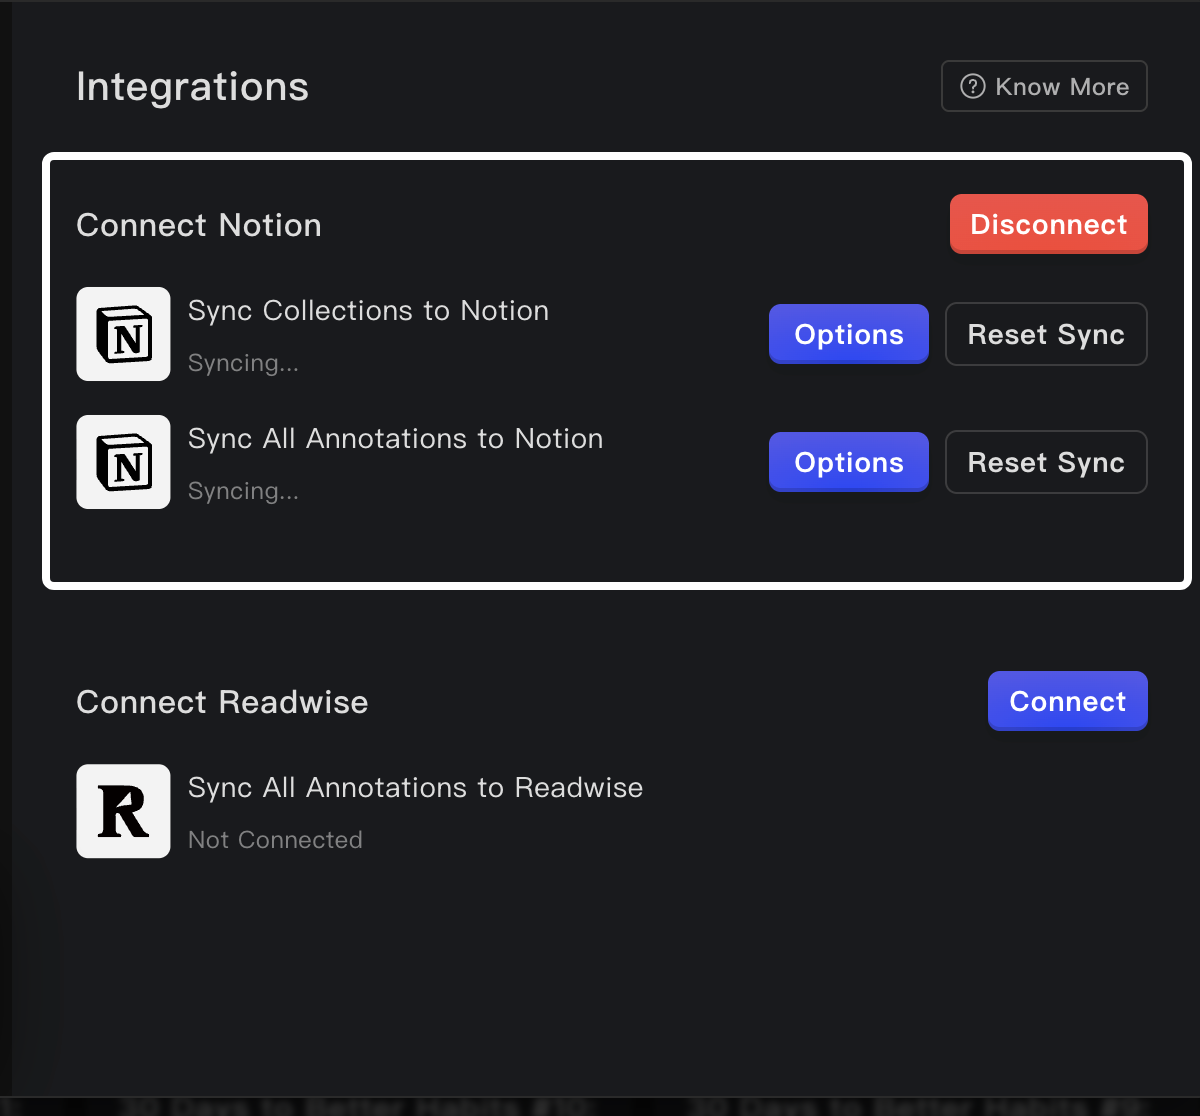Open Options for Sync All Annotations to Notion
Image resolution: width=1200 pixels, height=1116 pixels.
(x=848, y=462)
